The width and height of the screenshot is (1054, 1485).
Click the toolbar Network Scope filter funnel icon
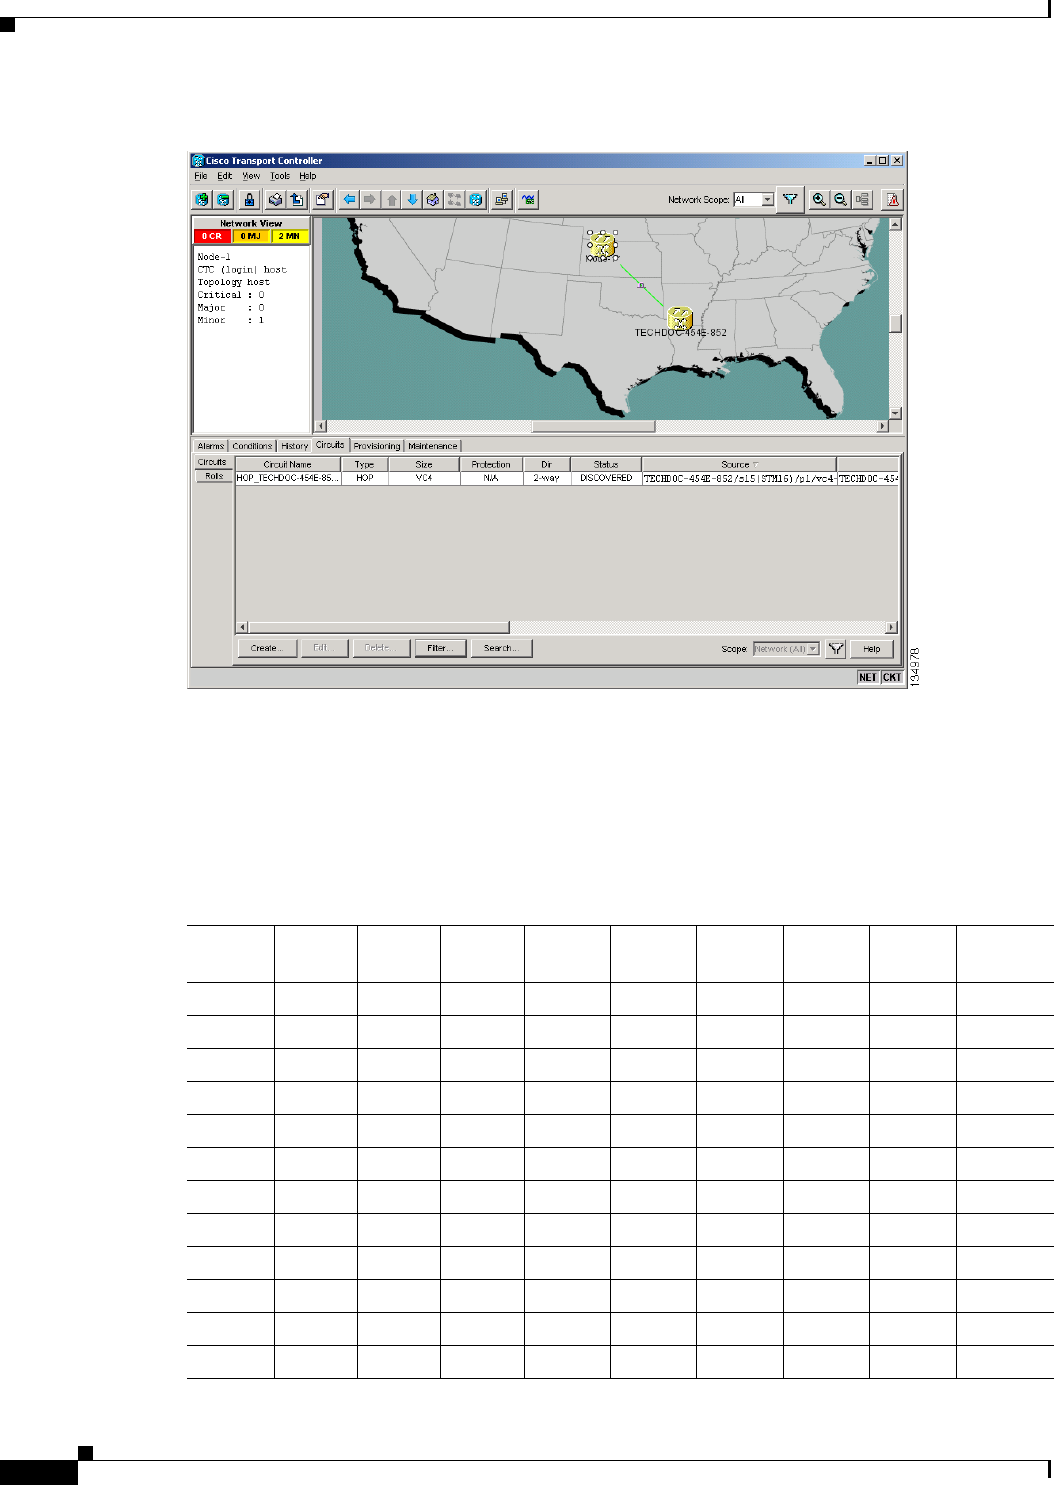[790, 200]
